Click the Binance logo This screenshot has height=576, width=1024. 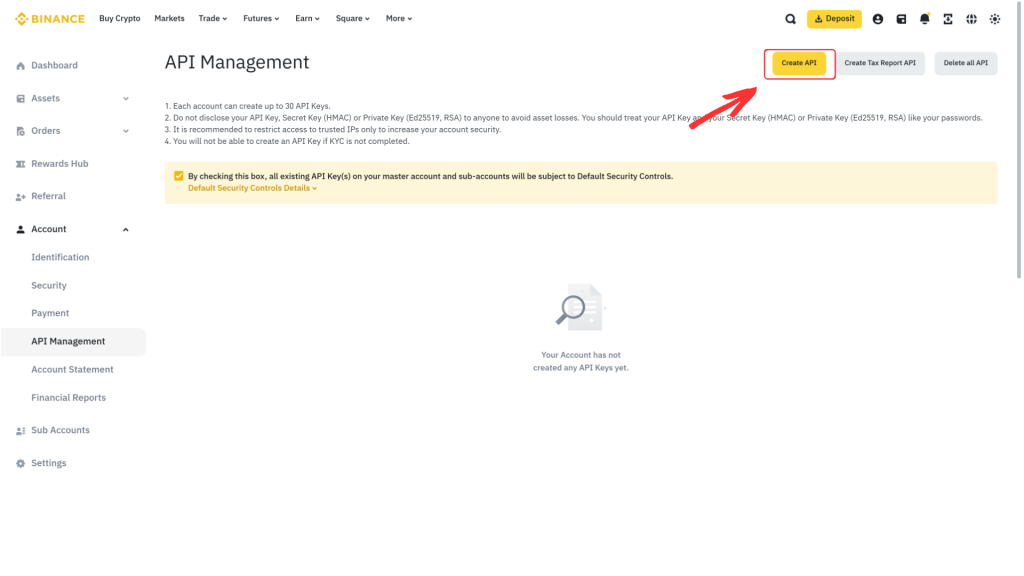pos(50,19)
